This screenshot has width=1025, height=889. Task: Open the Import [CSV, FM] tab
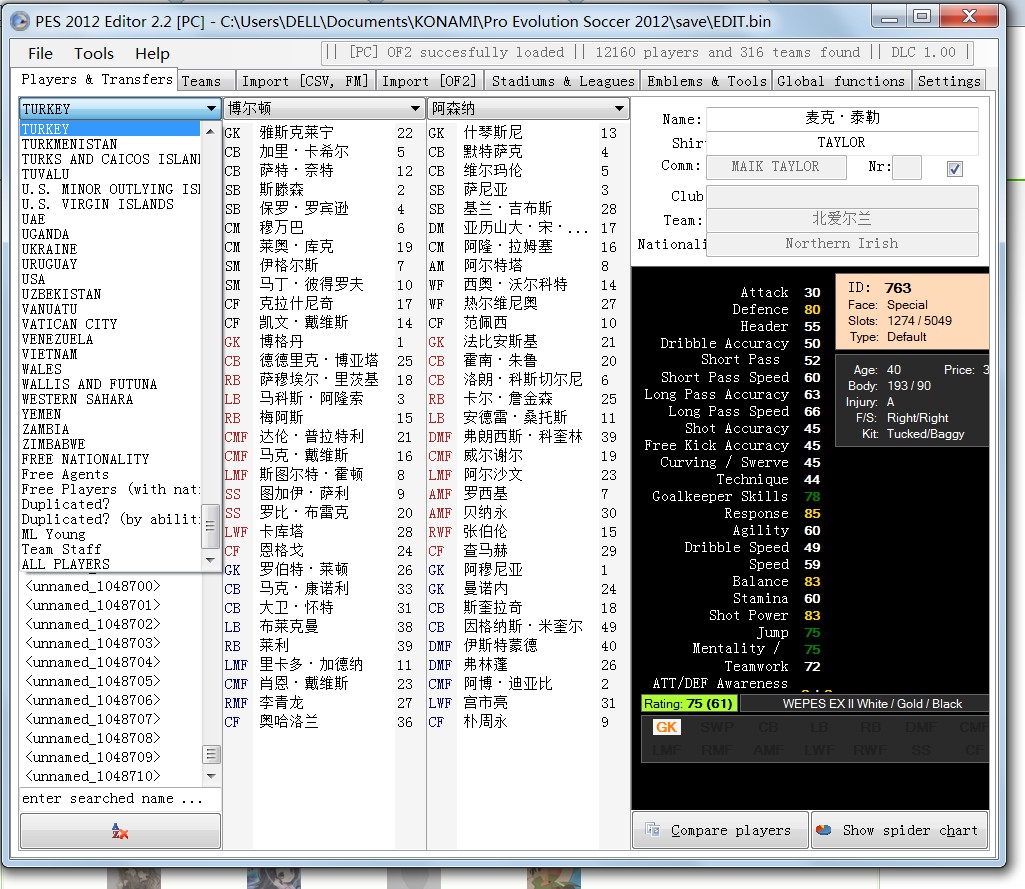pos(305,81)
